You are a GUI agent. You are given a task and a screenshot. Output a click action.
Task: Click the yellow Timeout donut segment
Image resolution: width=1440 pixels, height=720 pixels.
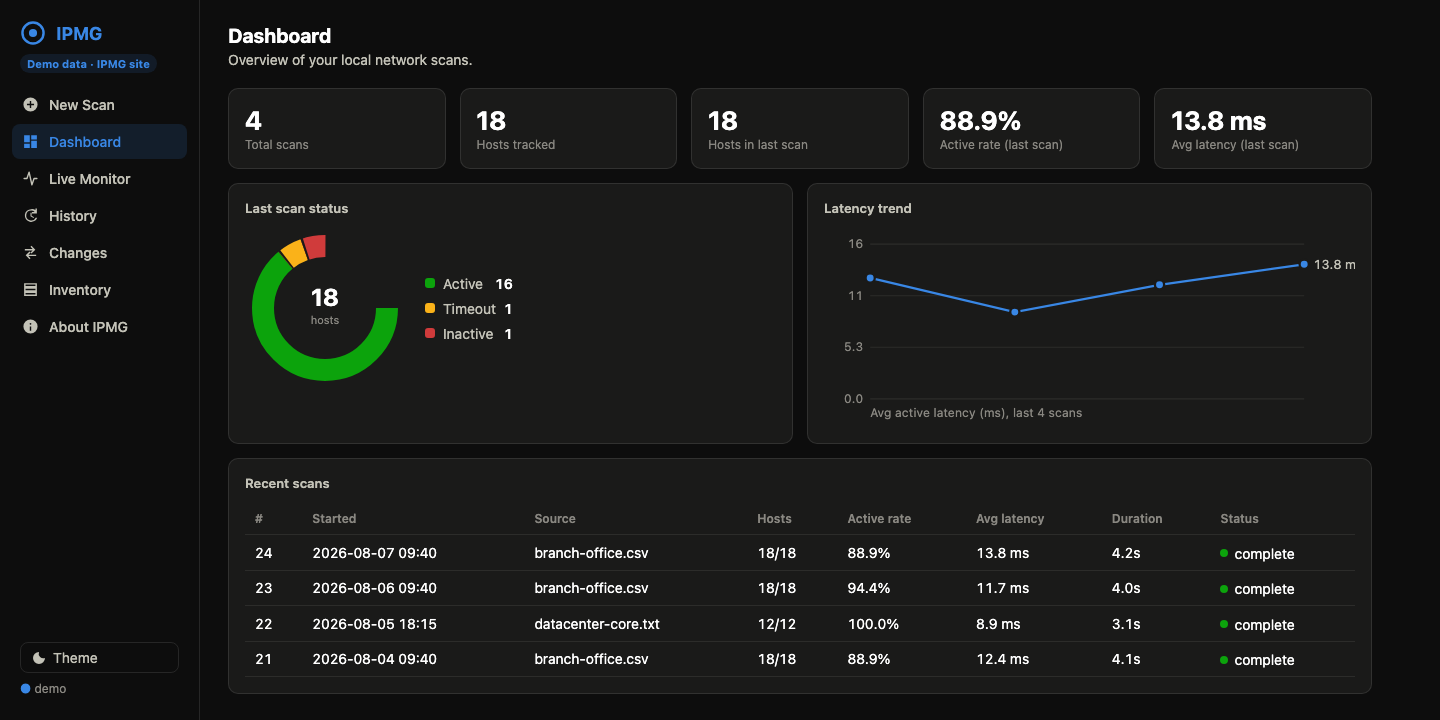tap(294, 253)
